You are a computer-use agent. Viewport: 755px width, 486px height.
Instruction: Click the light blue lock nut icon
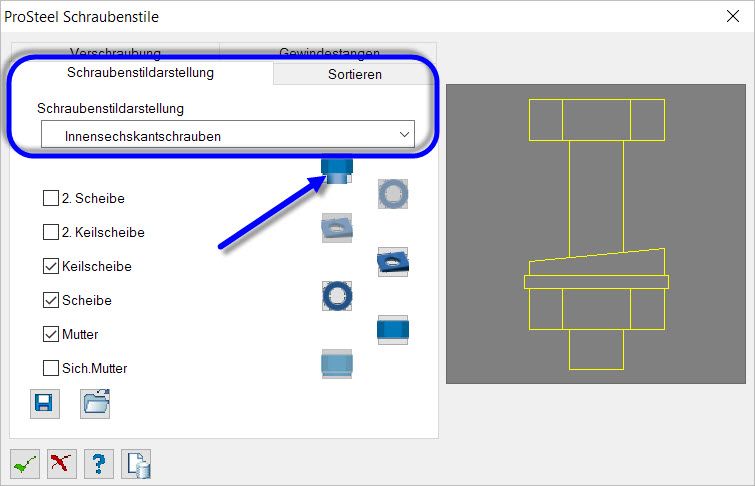click(x=337, y=364)
